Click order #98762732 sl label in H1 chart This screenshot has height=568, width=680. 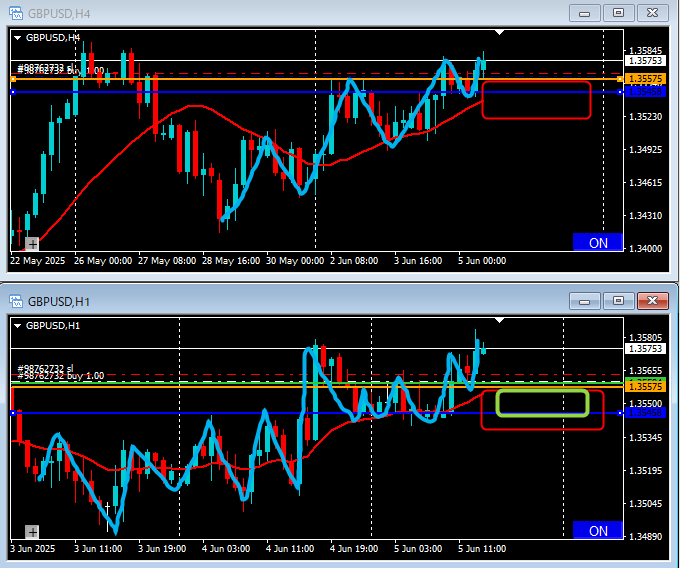click(46, 369)
